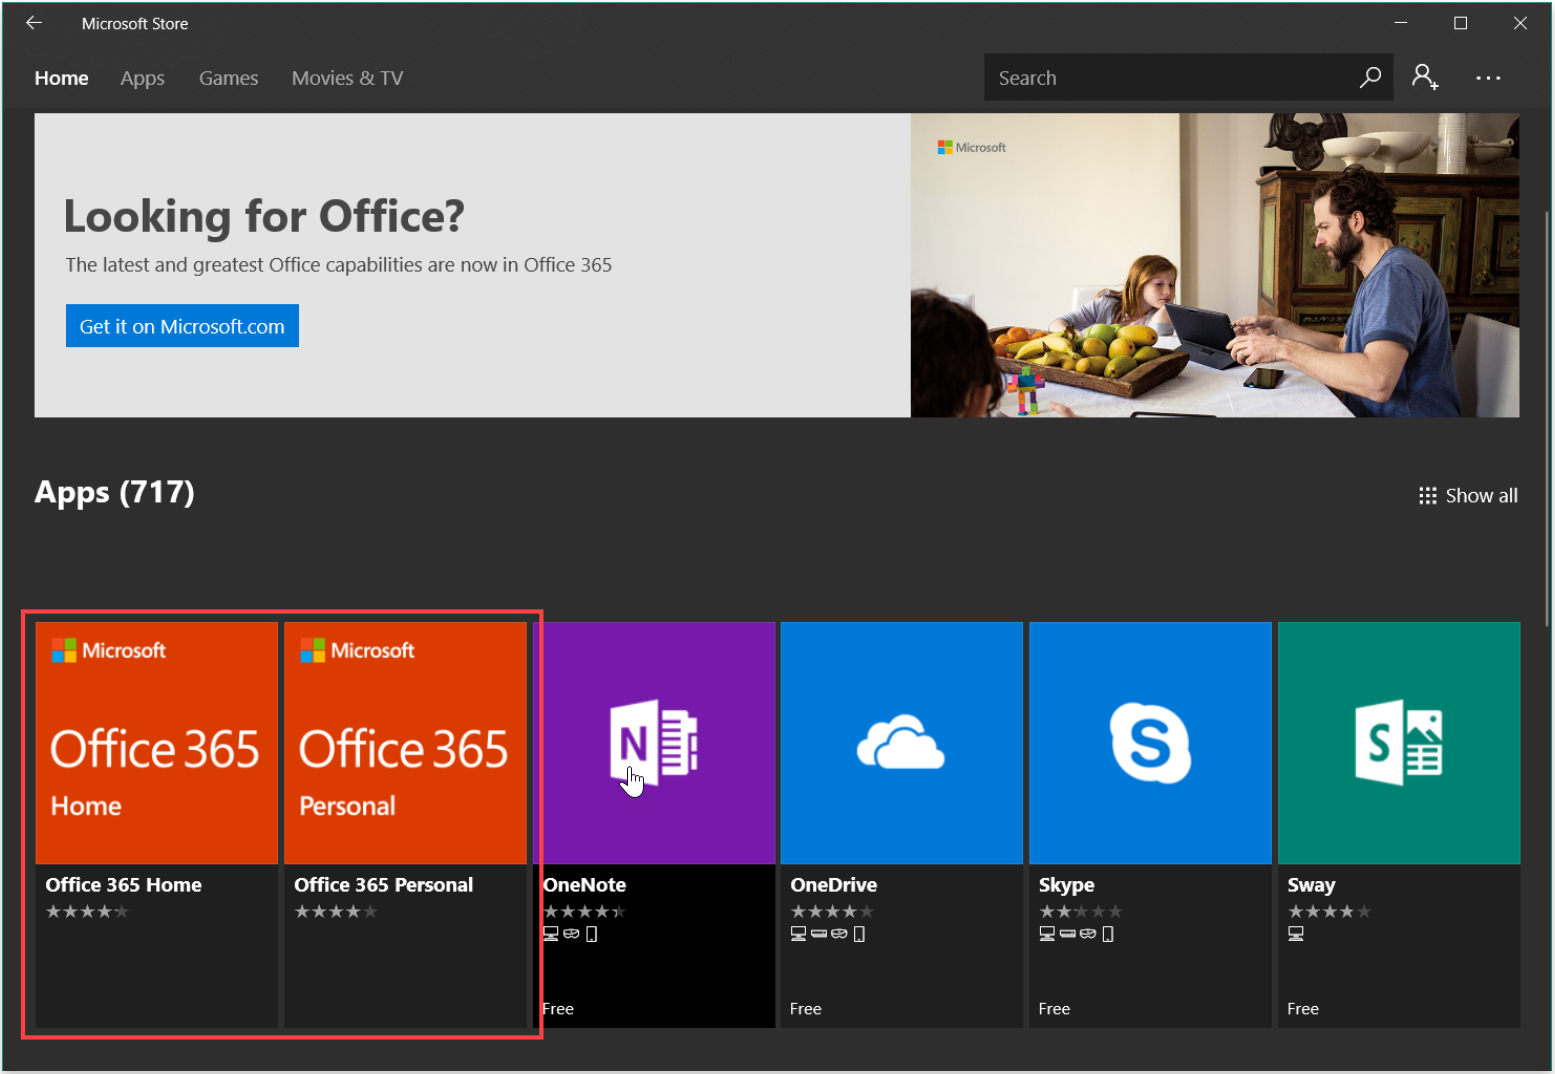Click the Show all grid icon

pyautogui.click(x=1427, y=496)
